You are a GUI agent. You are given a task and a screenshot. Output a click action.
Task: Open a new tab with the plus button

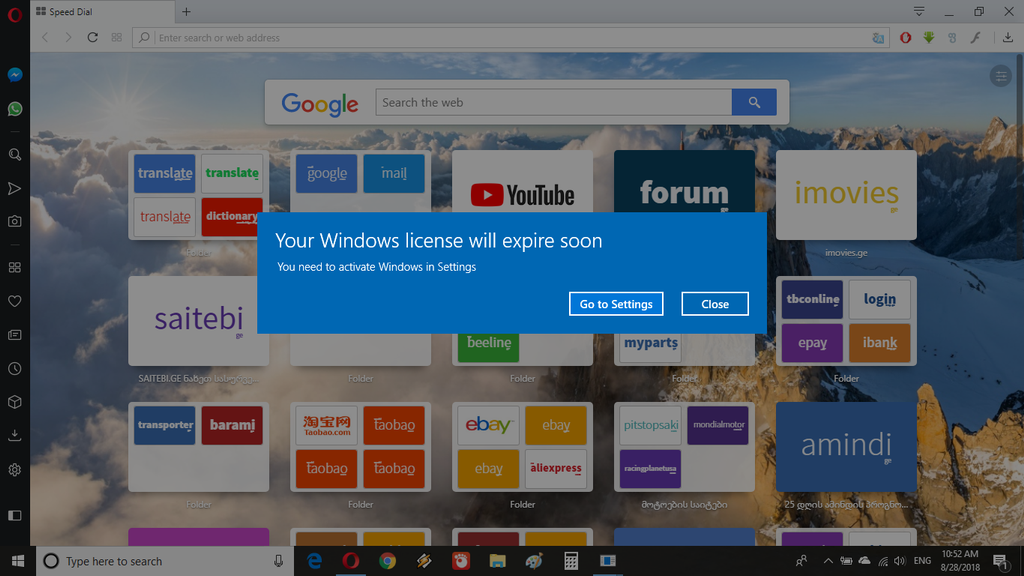click(186, 12)
